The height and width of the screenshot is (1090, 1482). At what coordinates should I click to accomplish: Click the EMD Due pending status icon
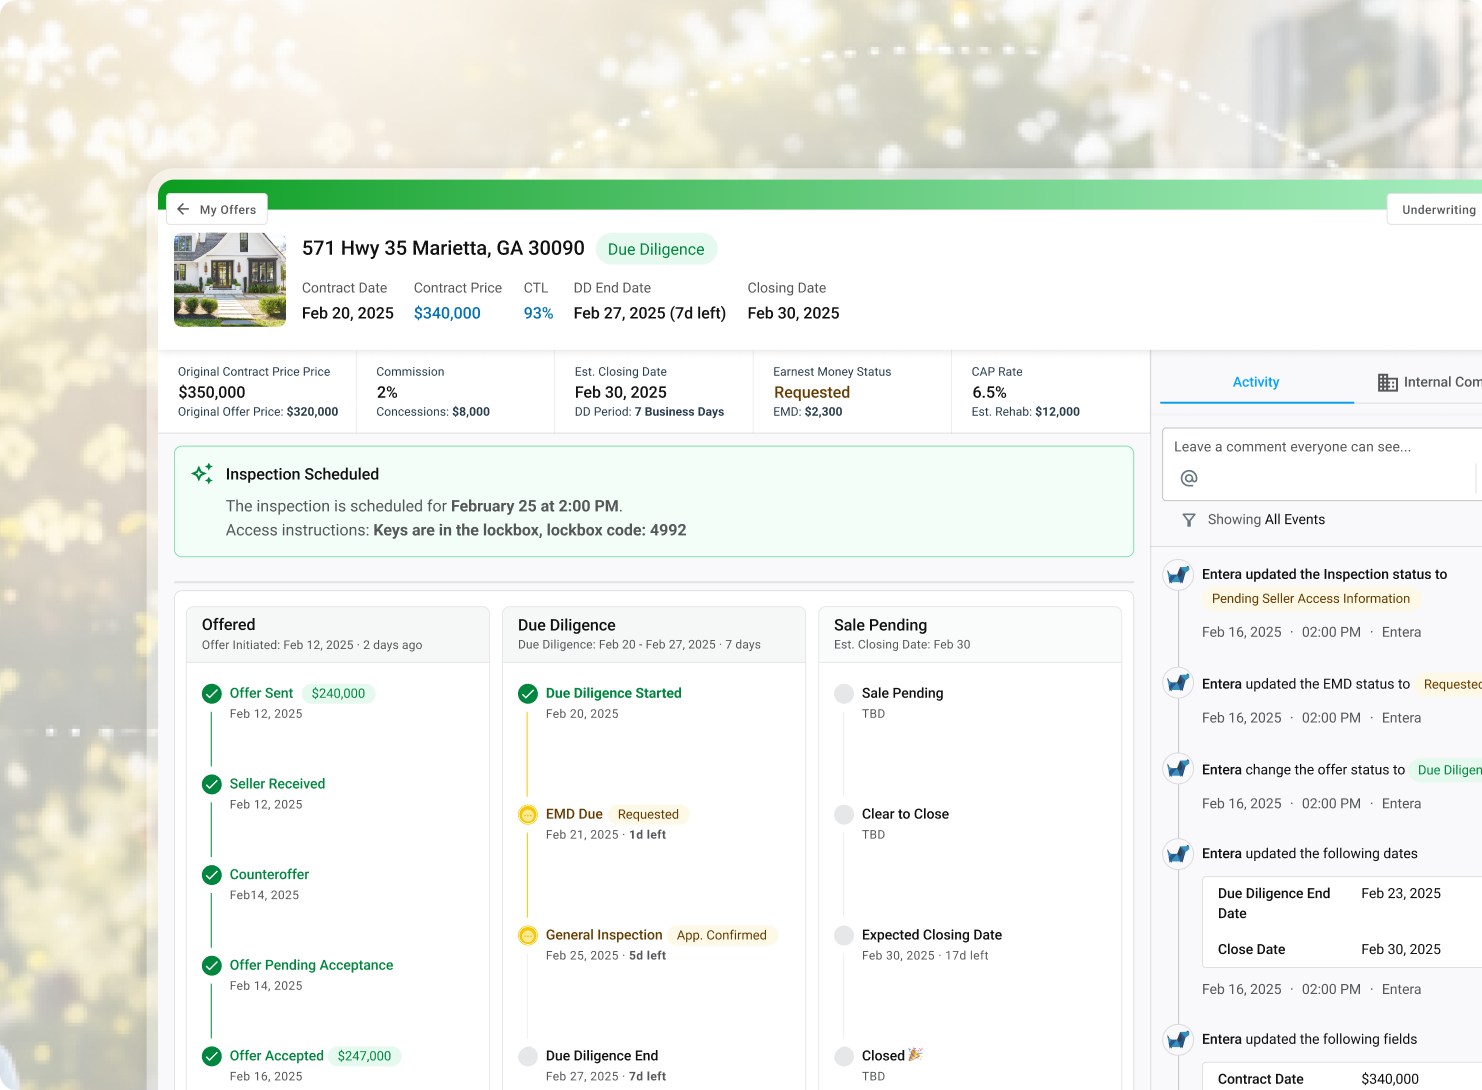(x=528, y=815)
